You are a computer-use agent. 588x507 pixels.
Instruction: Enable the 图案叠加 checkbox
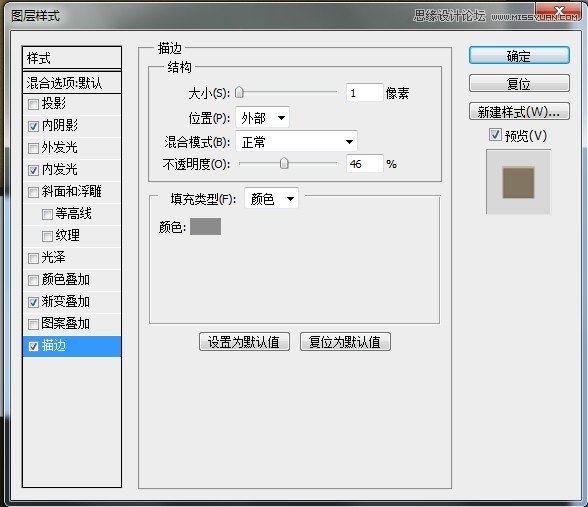pyautogui.click(x=33, y=324)
